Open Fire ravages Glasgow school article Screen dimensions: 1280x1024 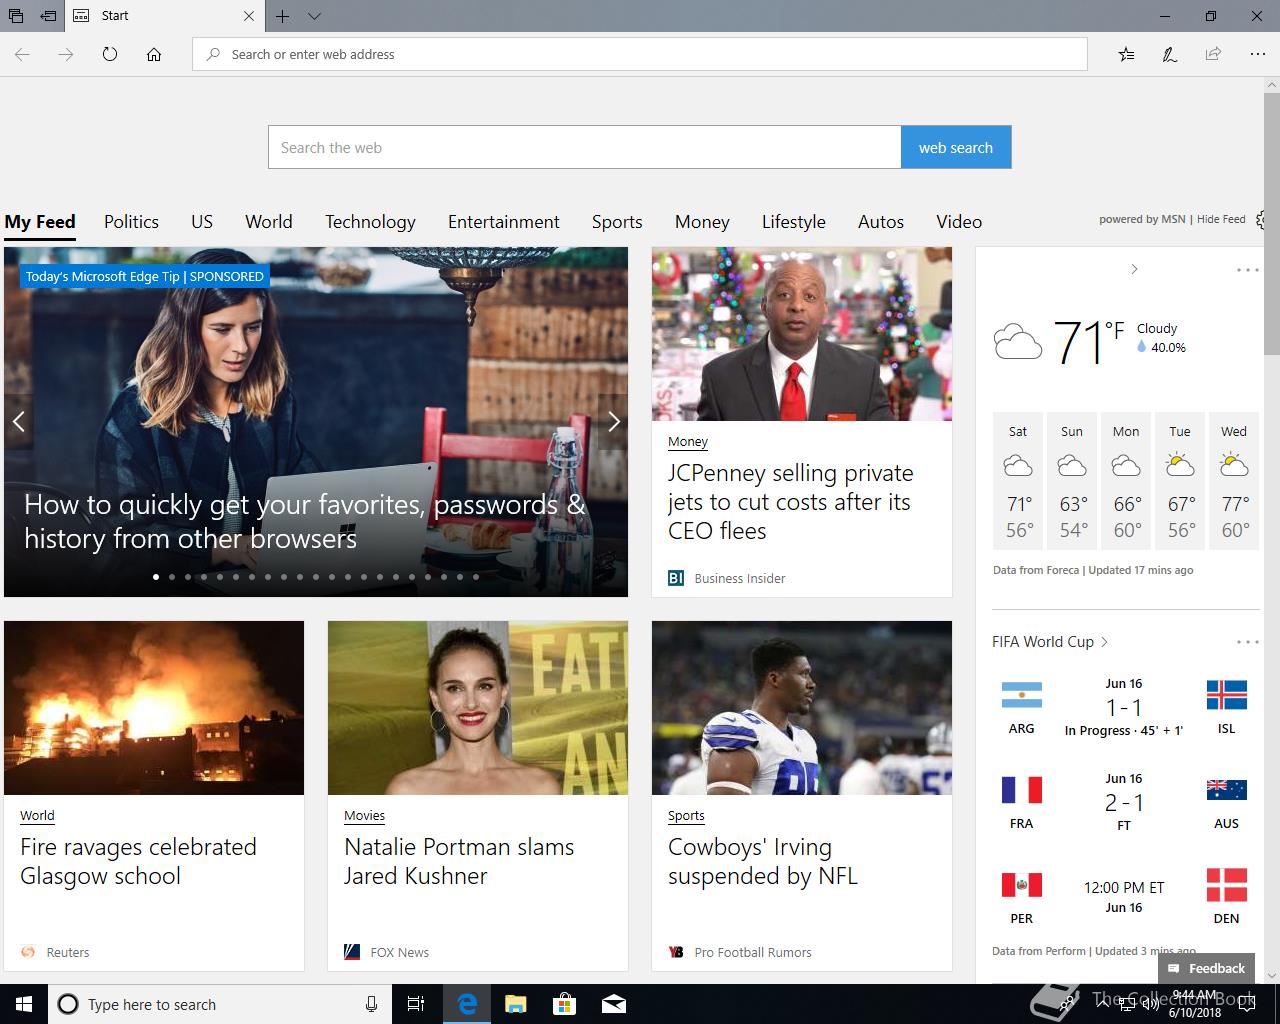pyautogui.click(x=138, y=861)
